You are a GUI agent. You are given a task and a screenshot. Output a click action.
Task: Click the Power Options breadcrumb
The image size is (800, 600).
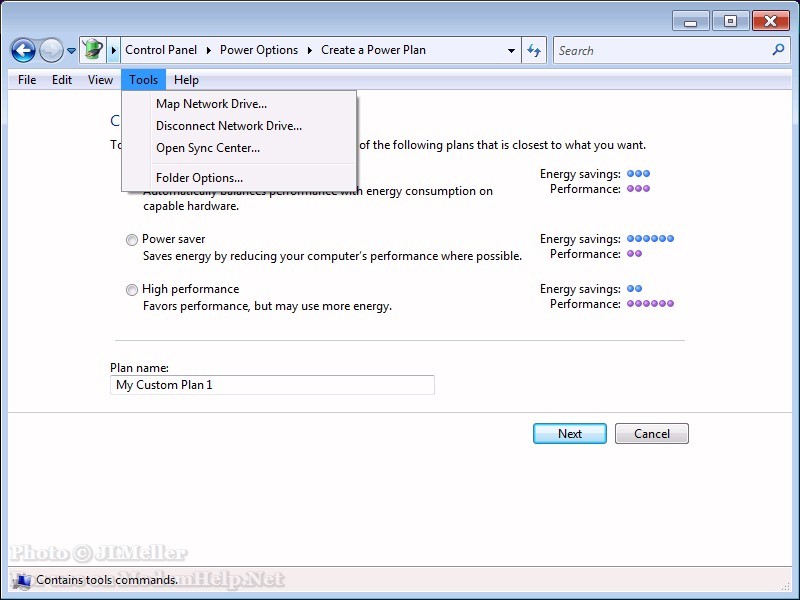[x=259, y=50]
